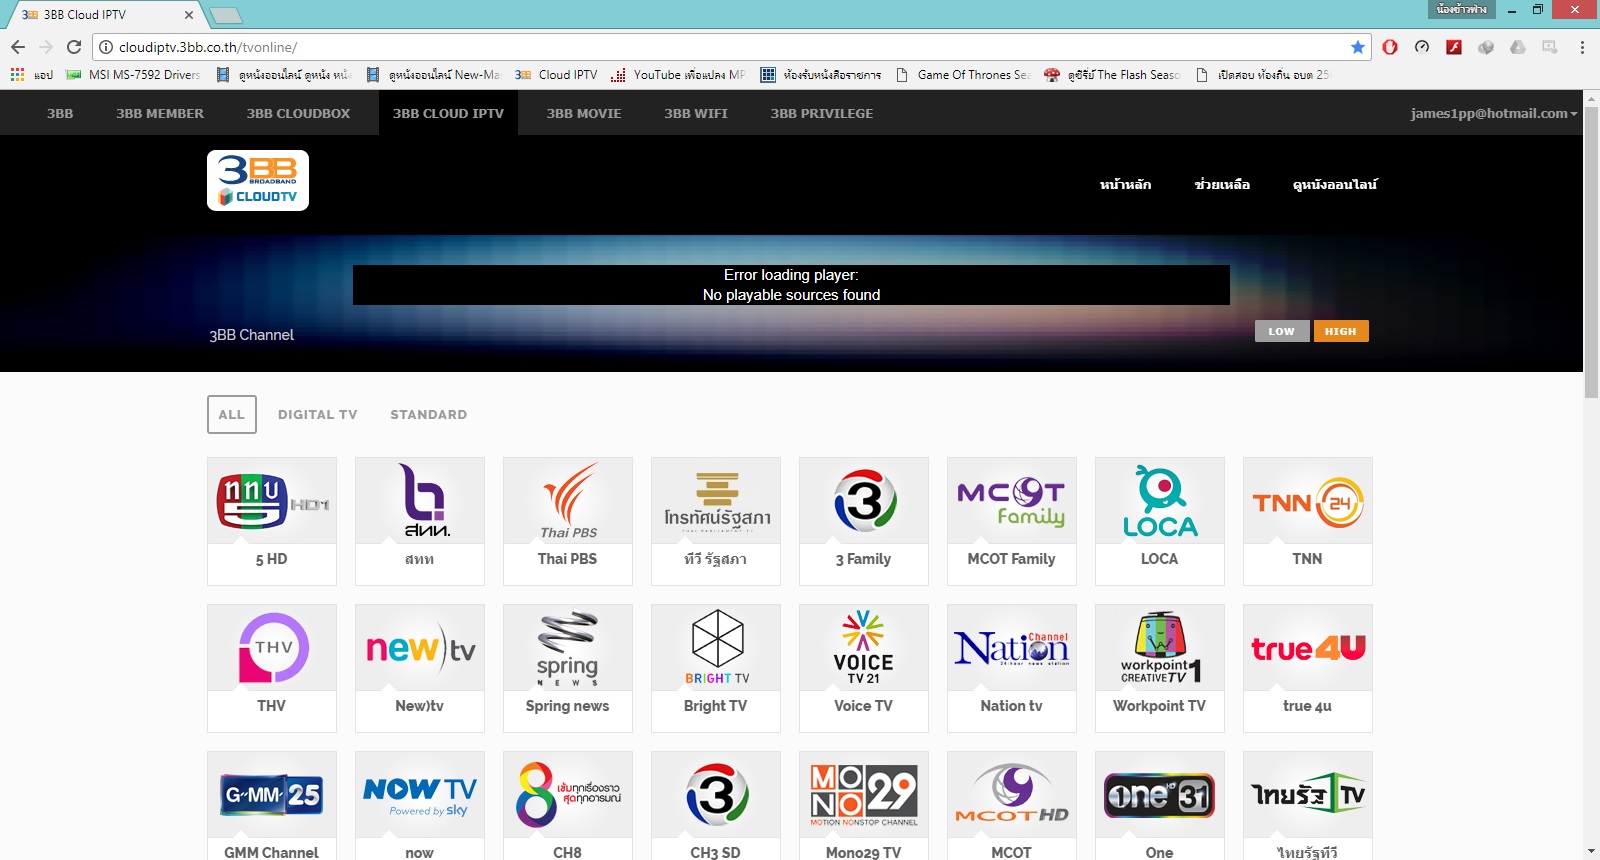The image size is (1600, 860).
Task: Select the MCOT Family channel logo
Action: (1012, 501)
